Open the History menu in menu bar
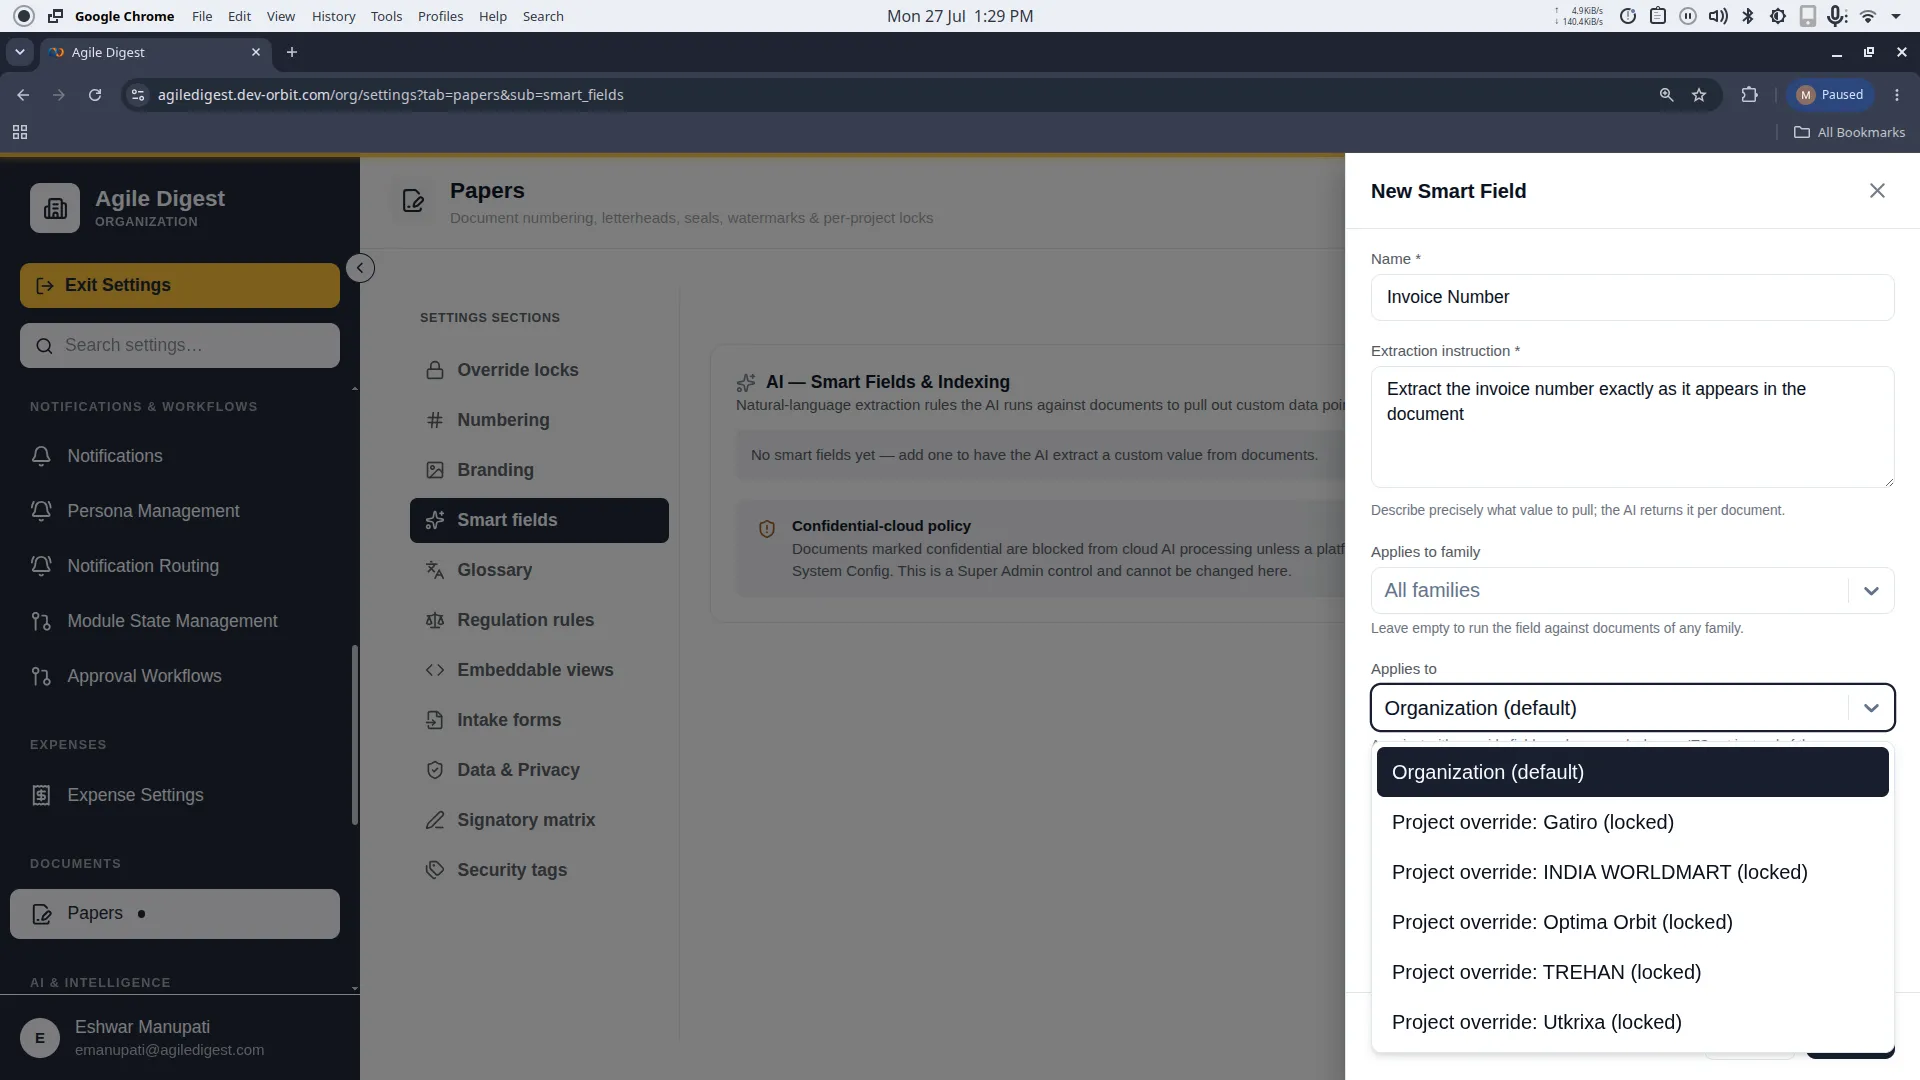 [x=333, y=16]
